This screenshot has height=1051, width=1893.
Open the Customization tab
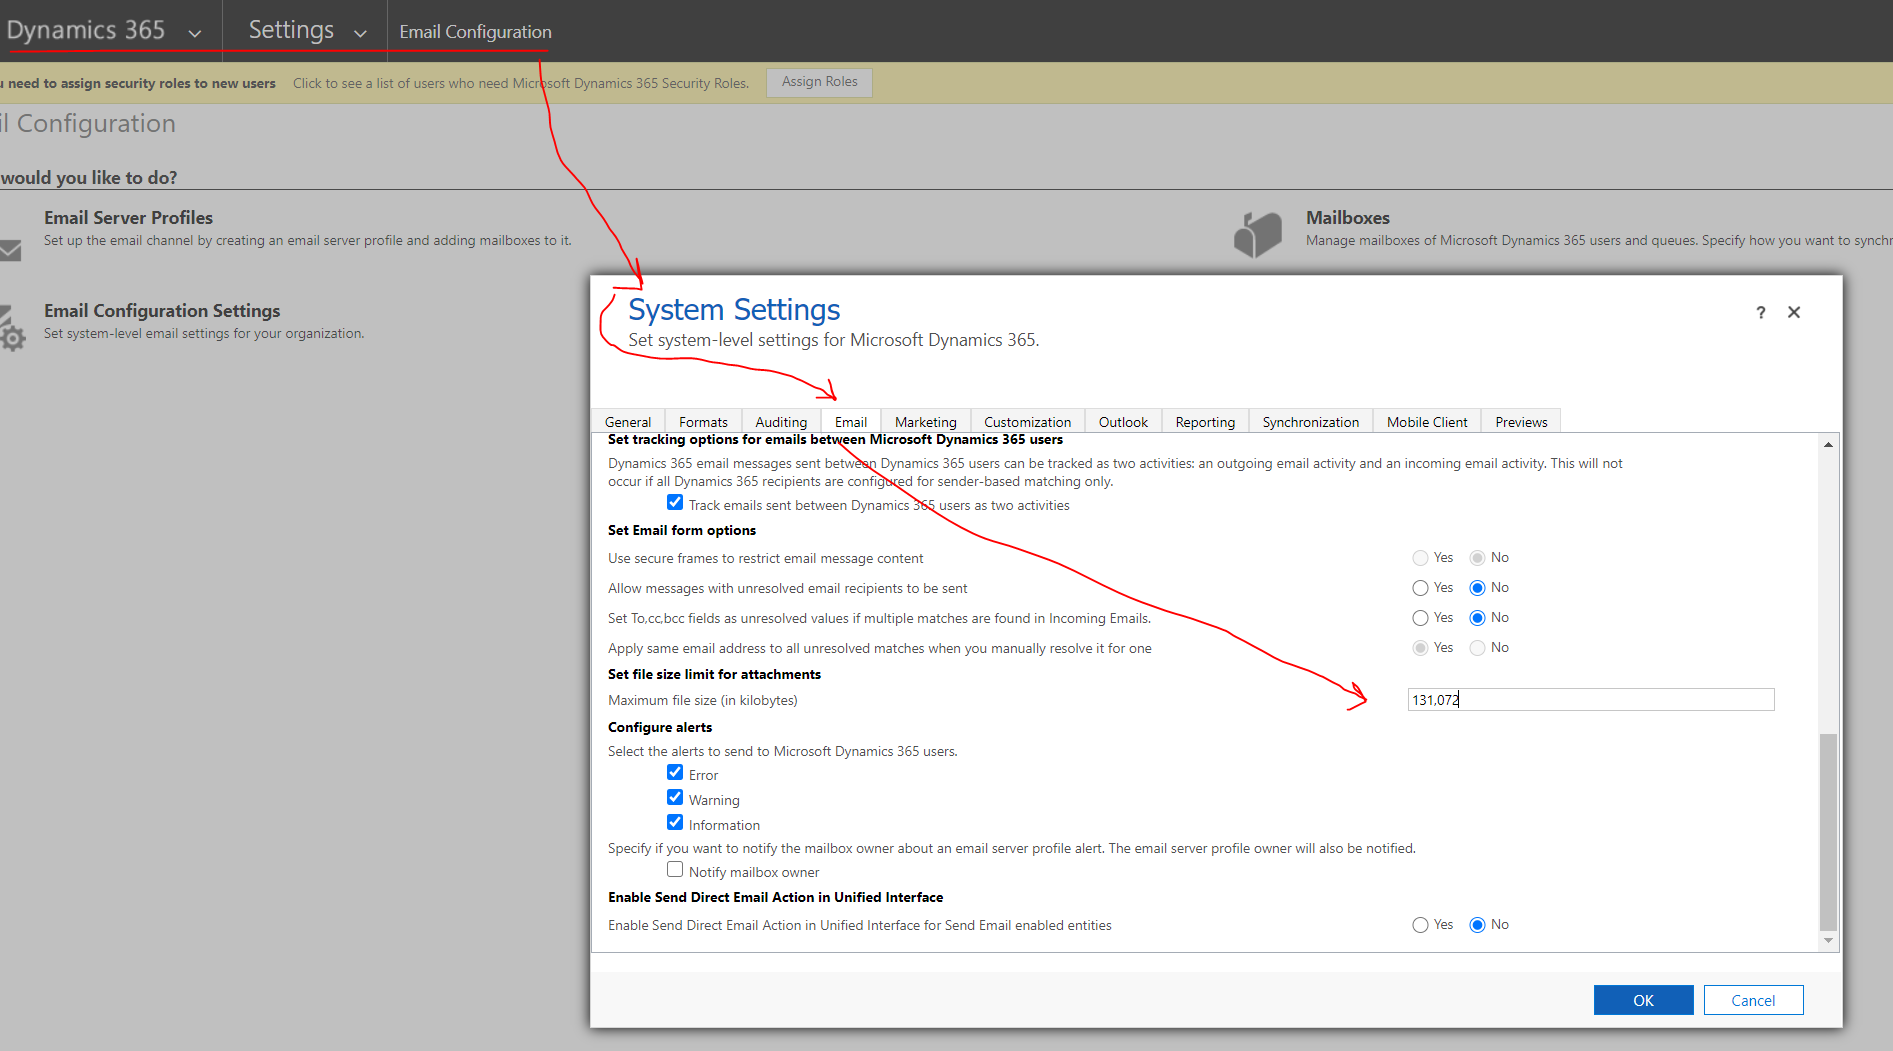(1027, 422)
